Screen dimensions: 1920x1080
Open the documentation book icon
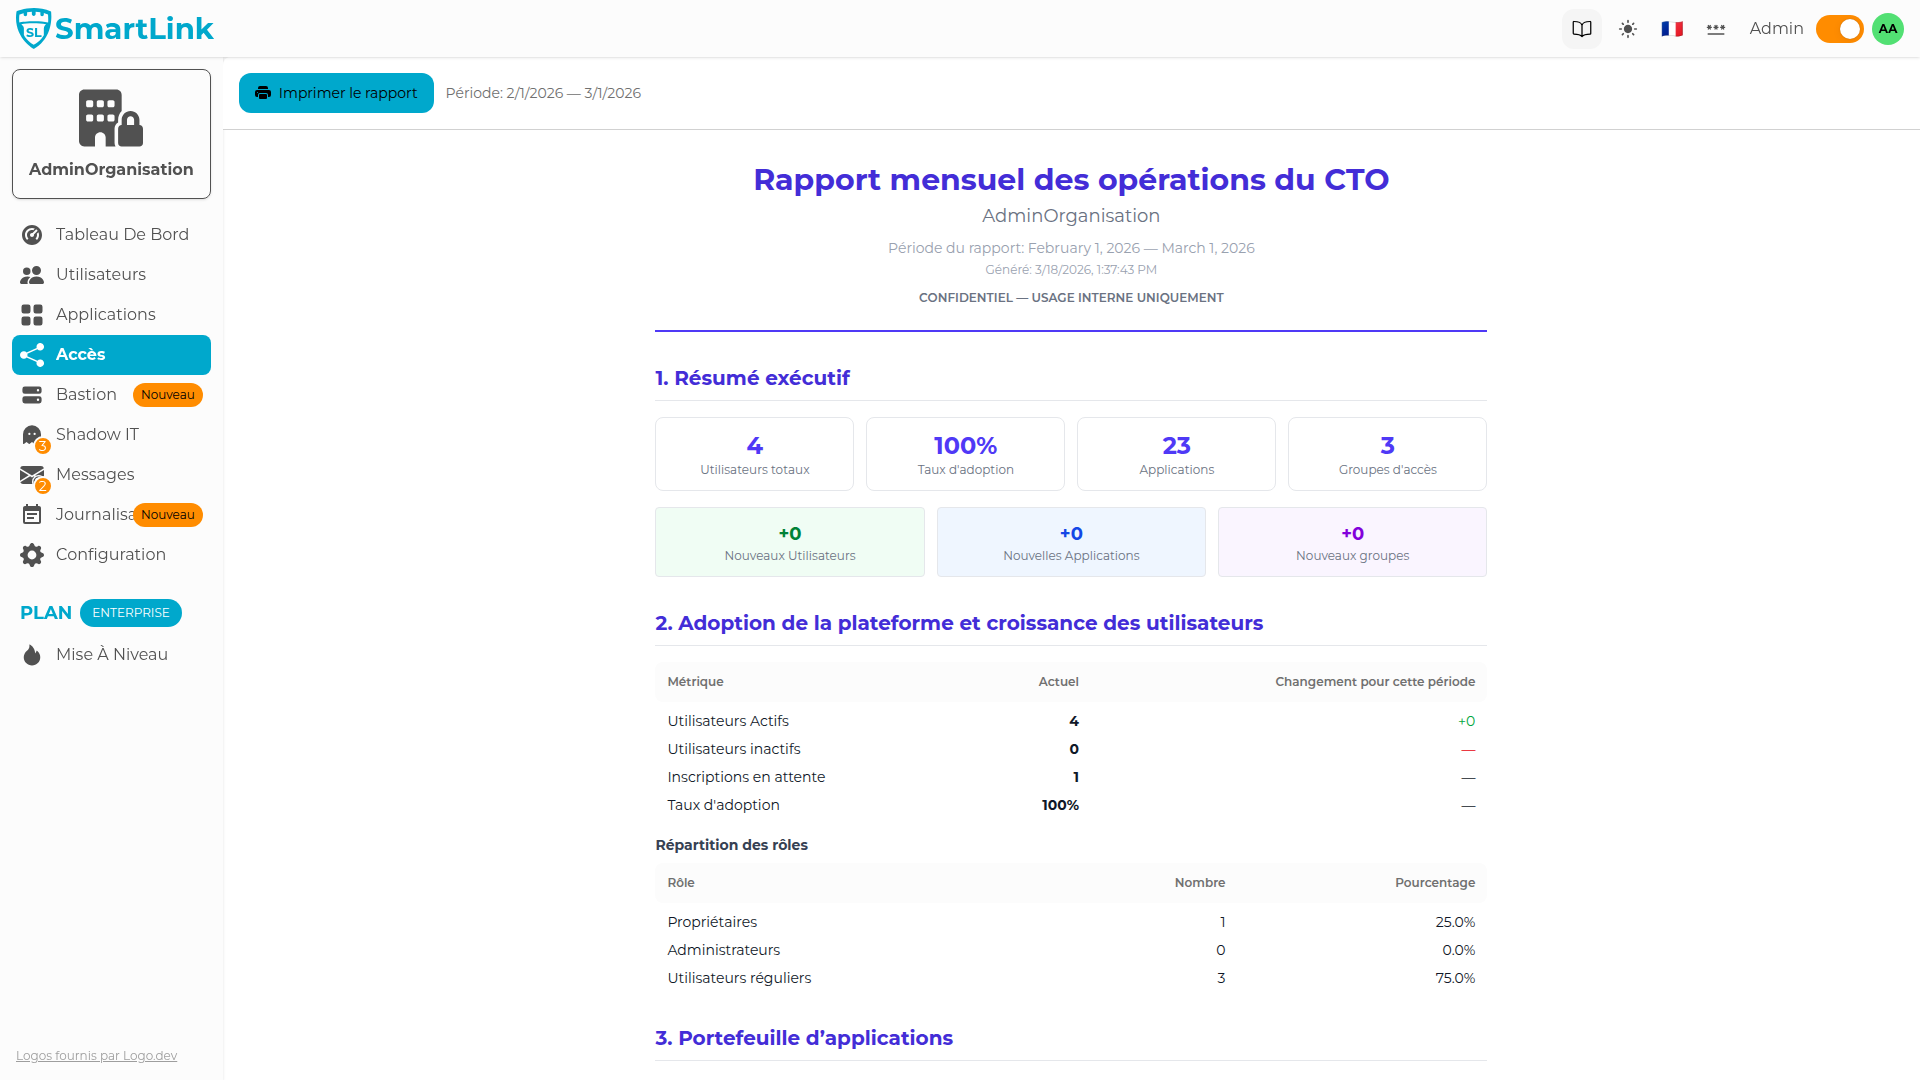[x=1581, y=28]
